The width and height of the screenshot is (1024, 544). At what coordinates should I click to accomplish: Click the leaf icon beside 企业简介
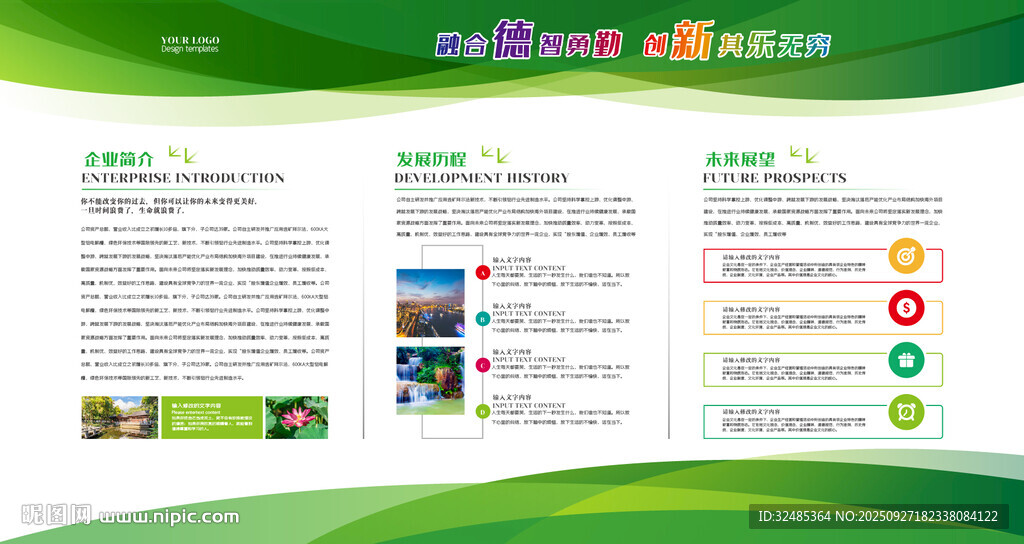coord(183,155)
